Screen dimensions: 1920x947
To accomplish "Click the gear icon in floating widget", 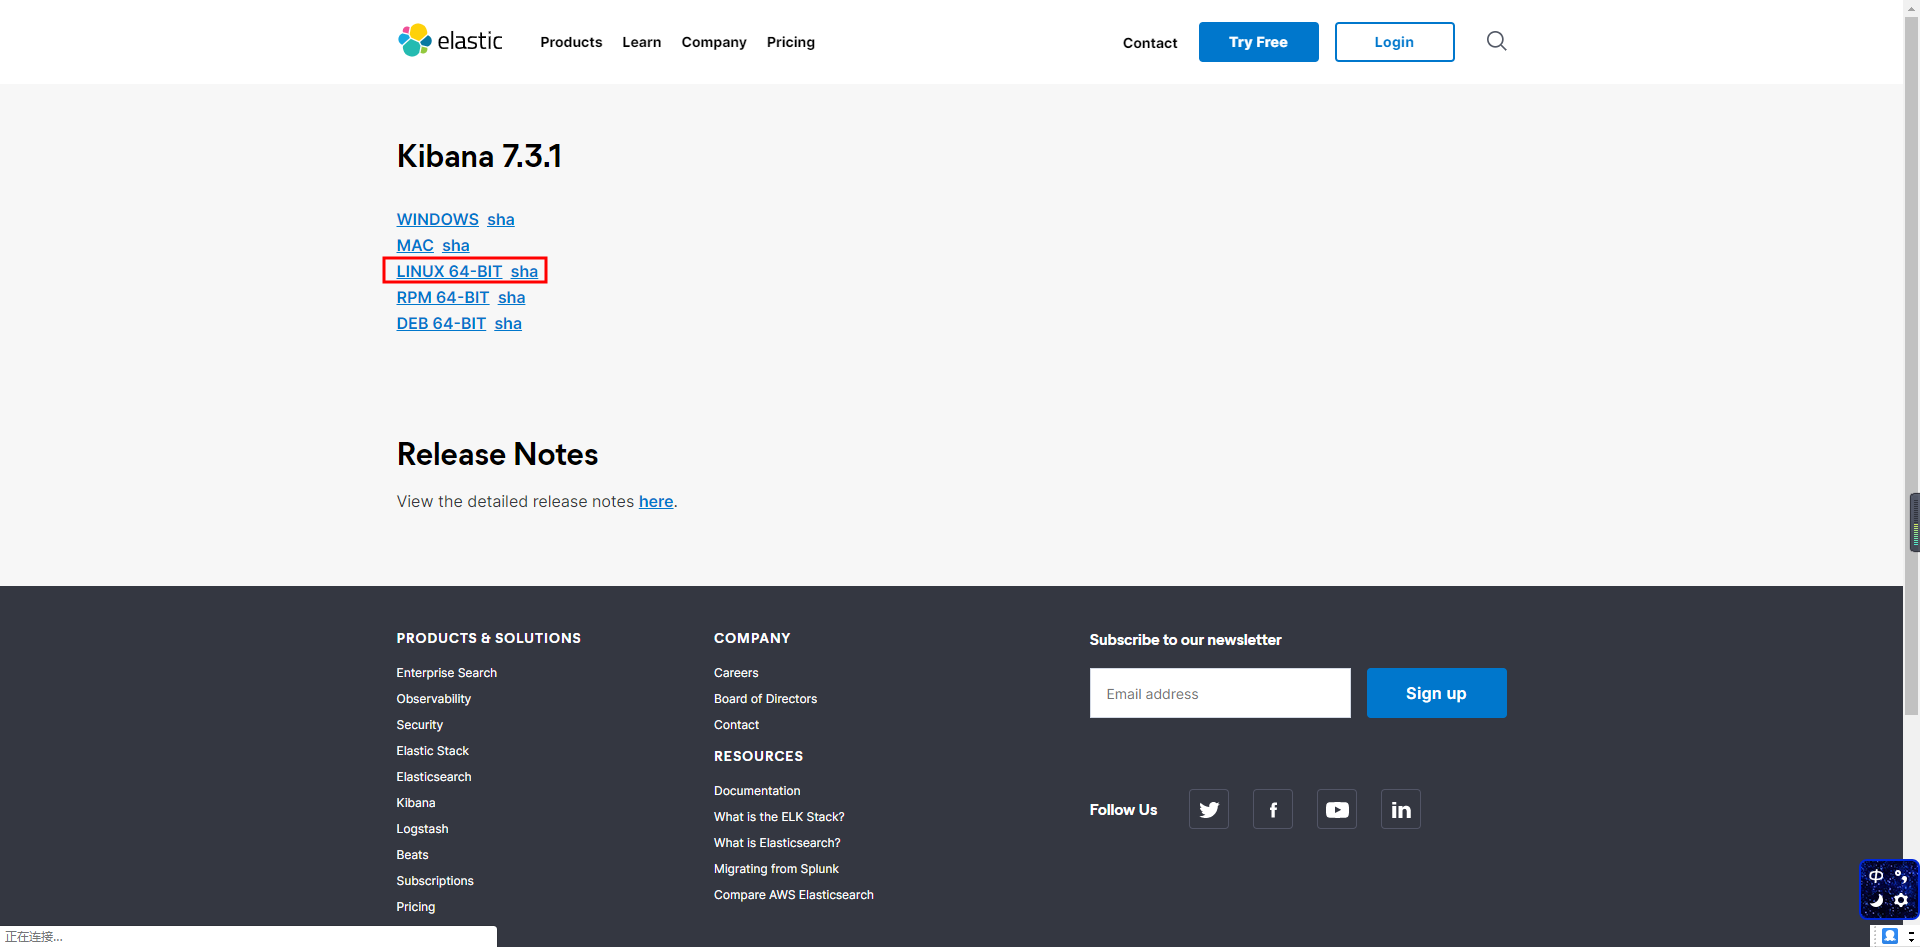I will tap(1901, 901).
